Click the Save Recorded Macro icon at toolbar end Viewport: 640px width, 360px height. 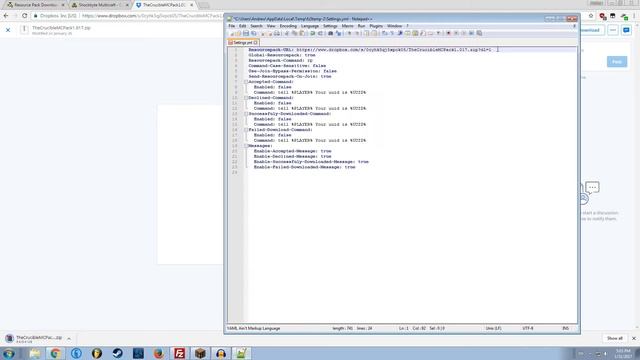[479, 33]
